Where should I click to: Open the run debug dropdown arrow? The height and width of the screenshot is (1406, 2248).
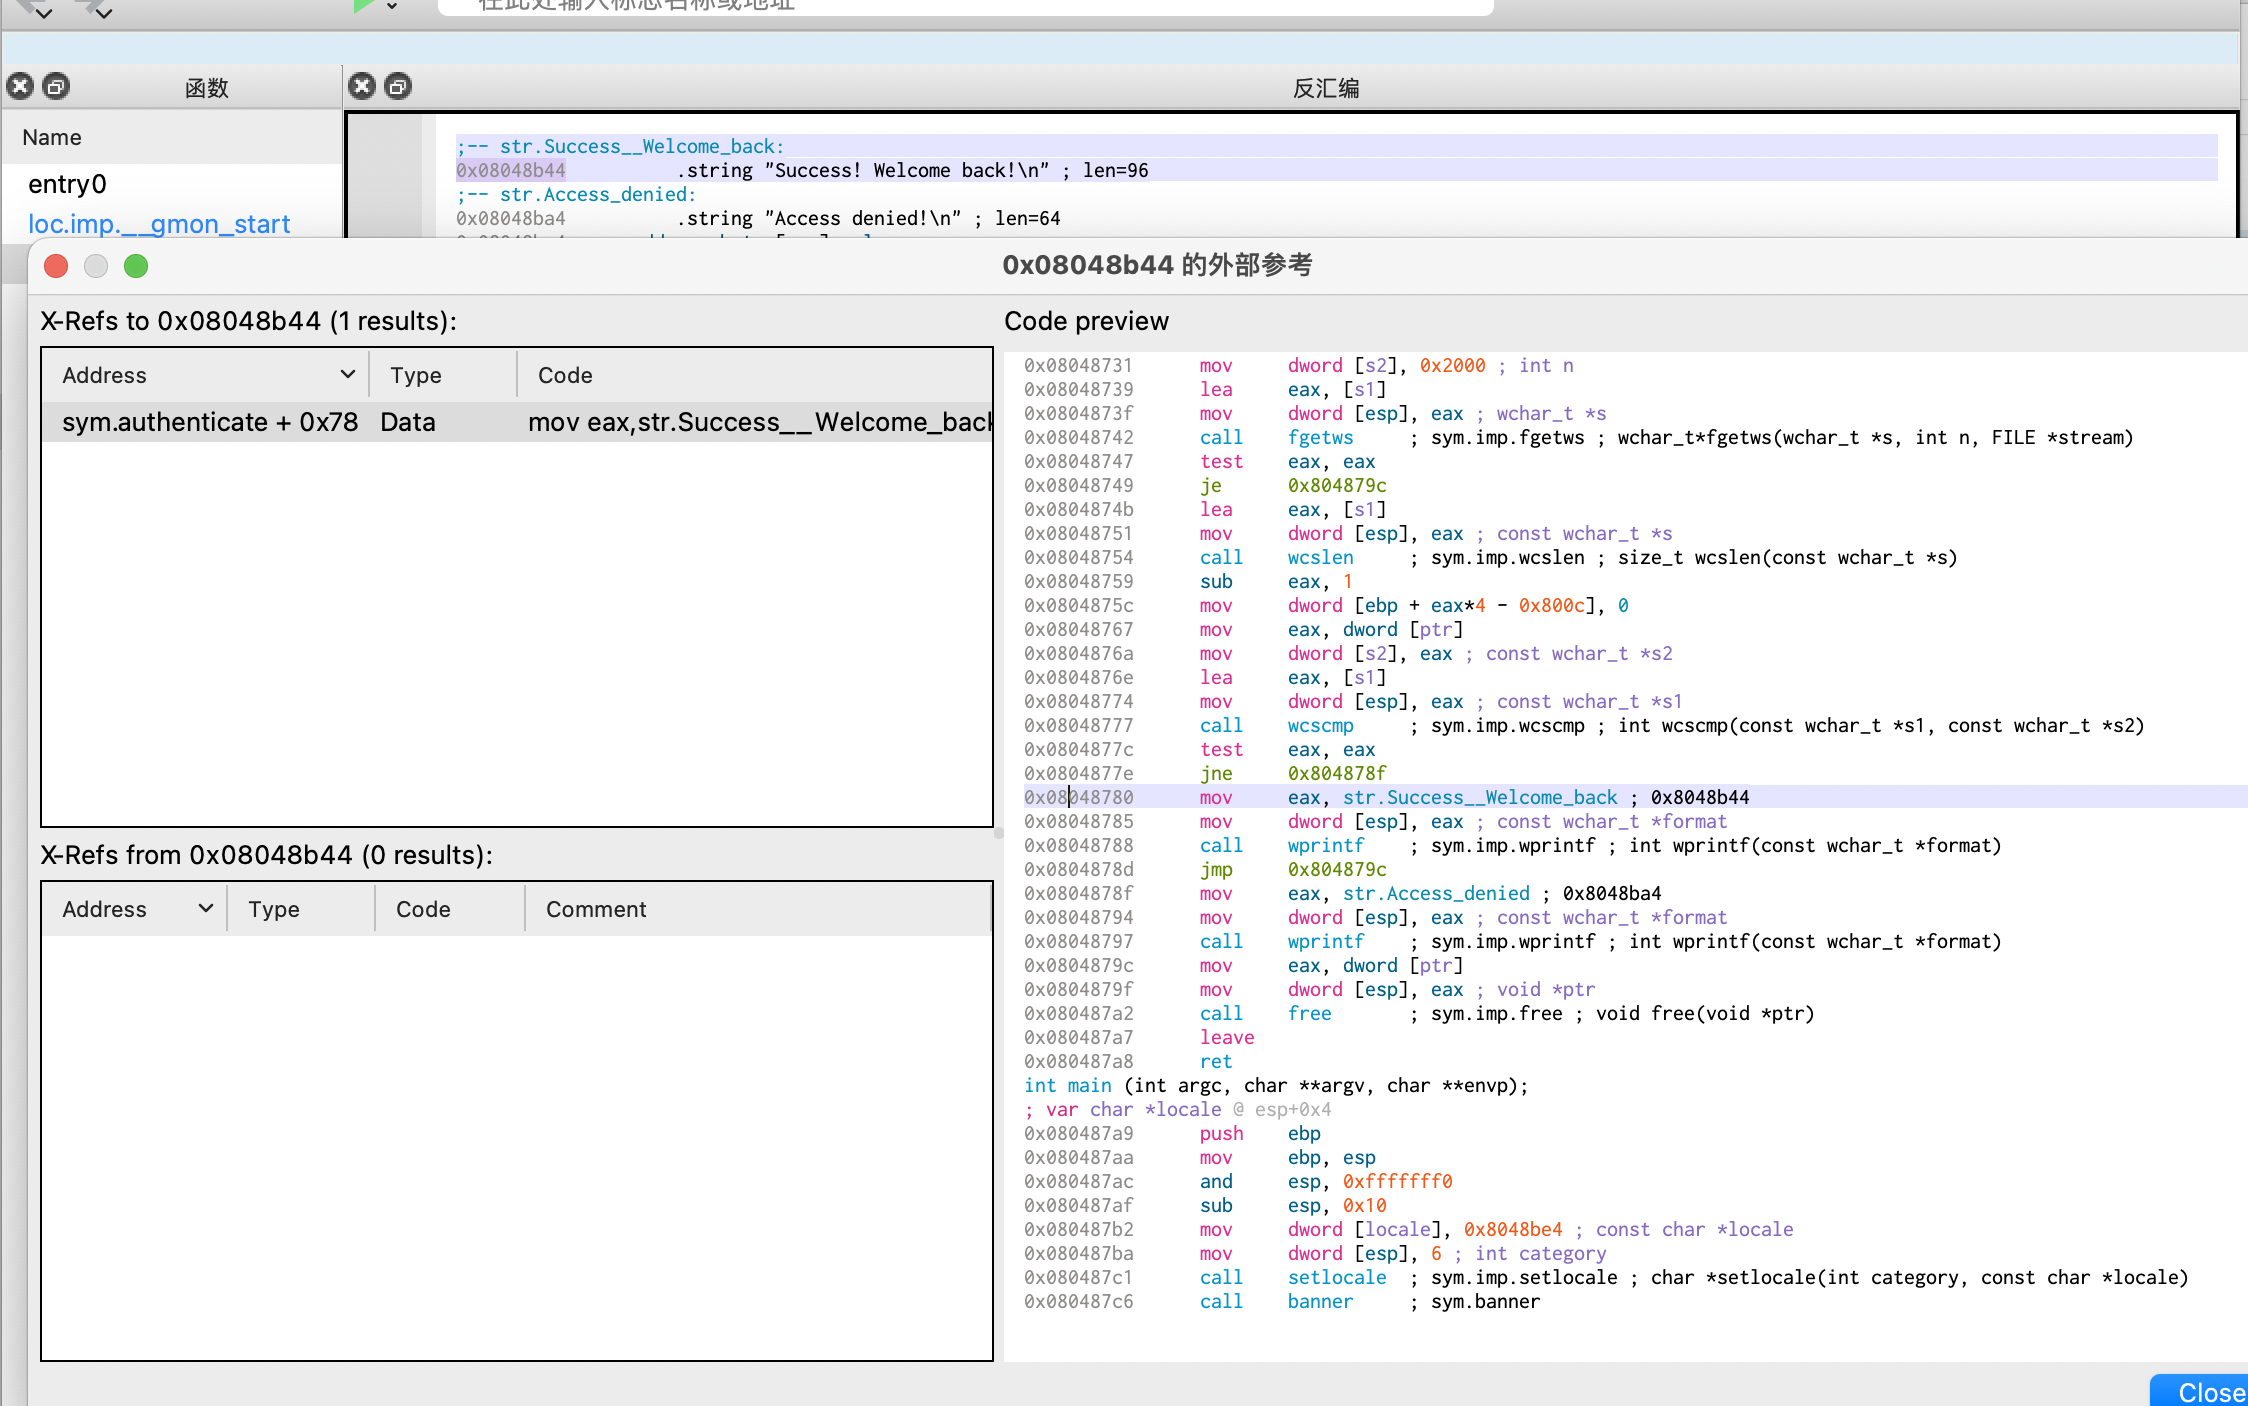pyautogui.click(x=392, y=6)
